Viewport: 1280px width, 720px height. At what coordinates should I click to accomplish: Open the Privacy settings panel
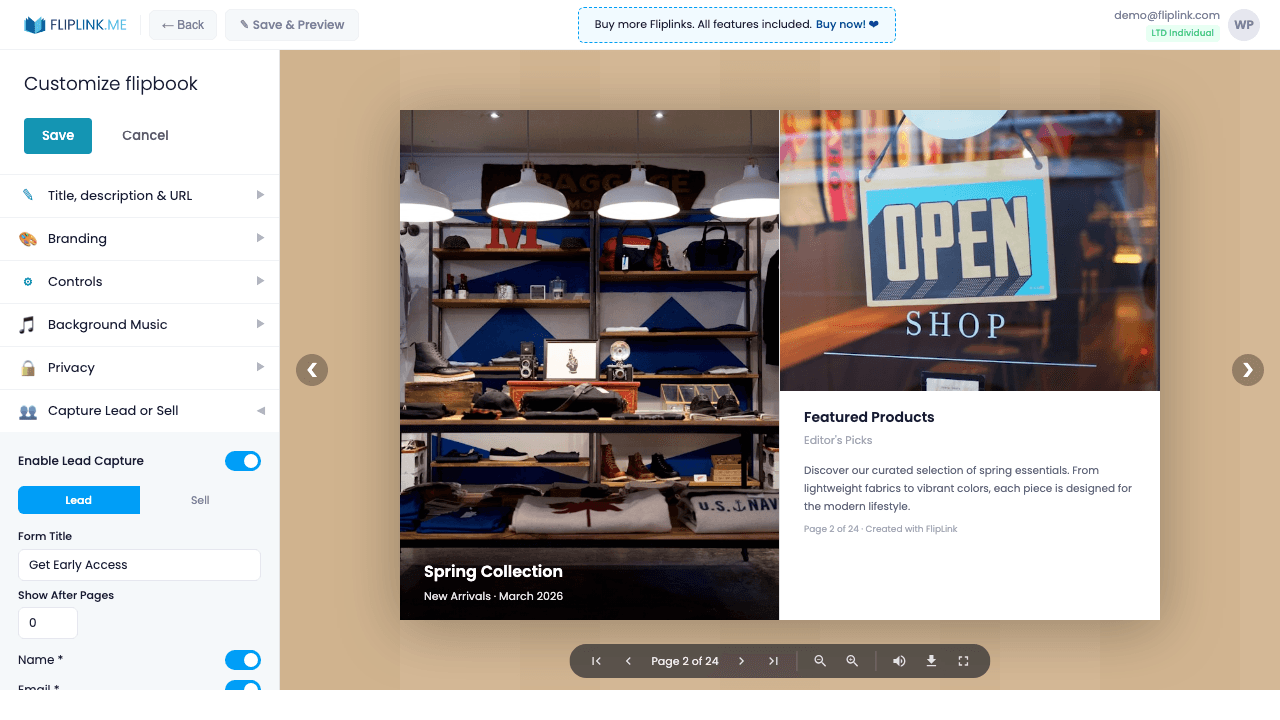[x=139, y=367]
